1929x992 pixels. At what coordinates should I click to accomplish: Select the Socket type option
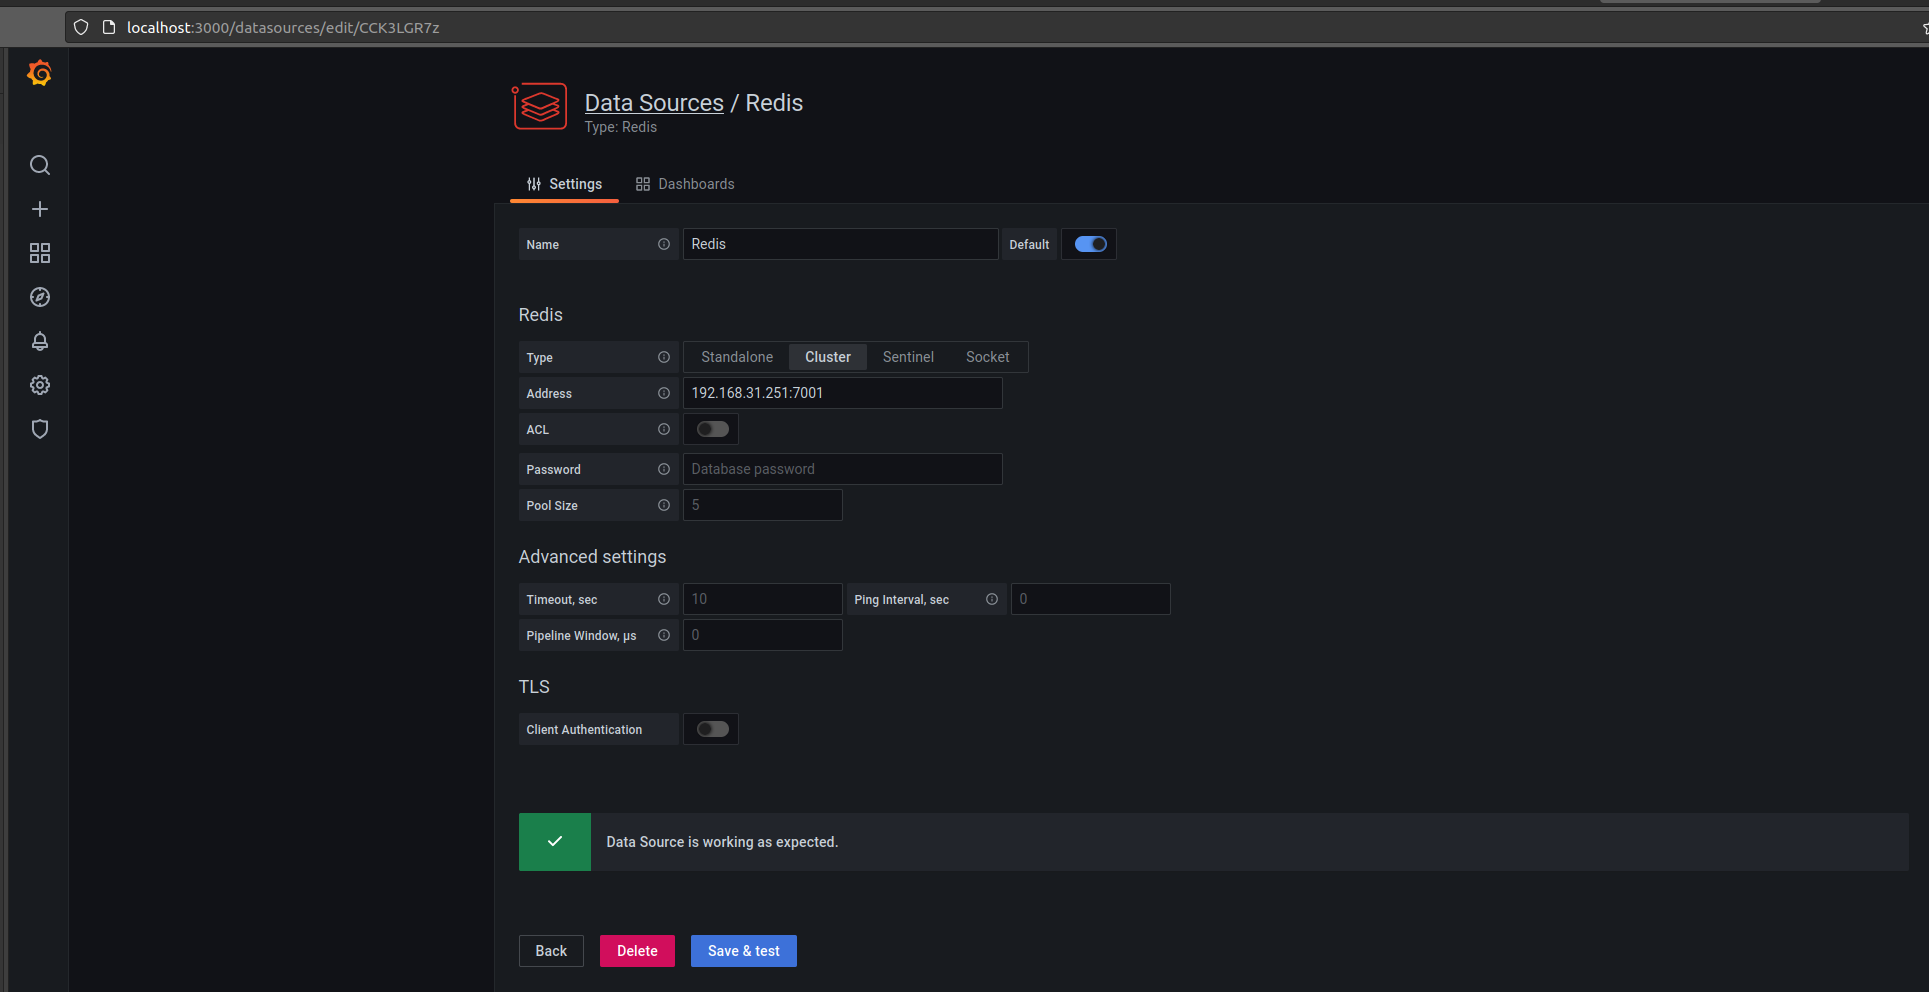(x=988, y=357)
